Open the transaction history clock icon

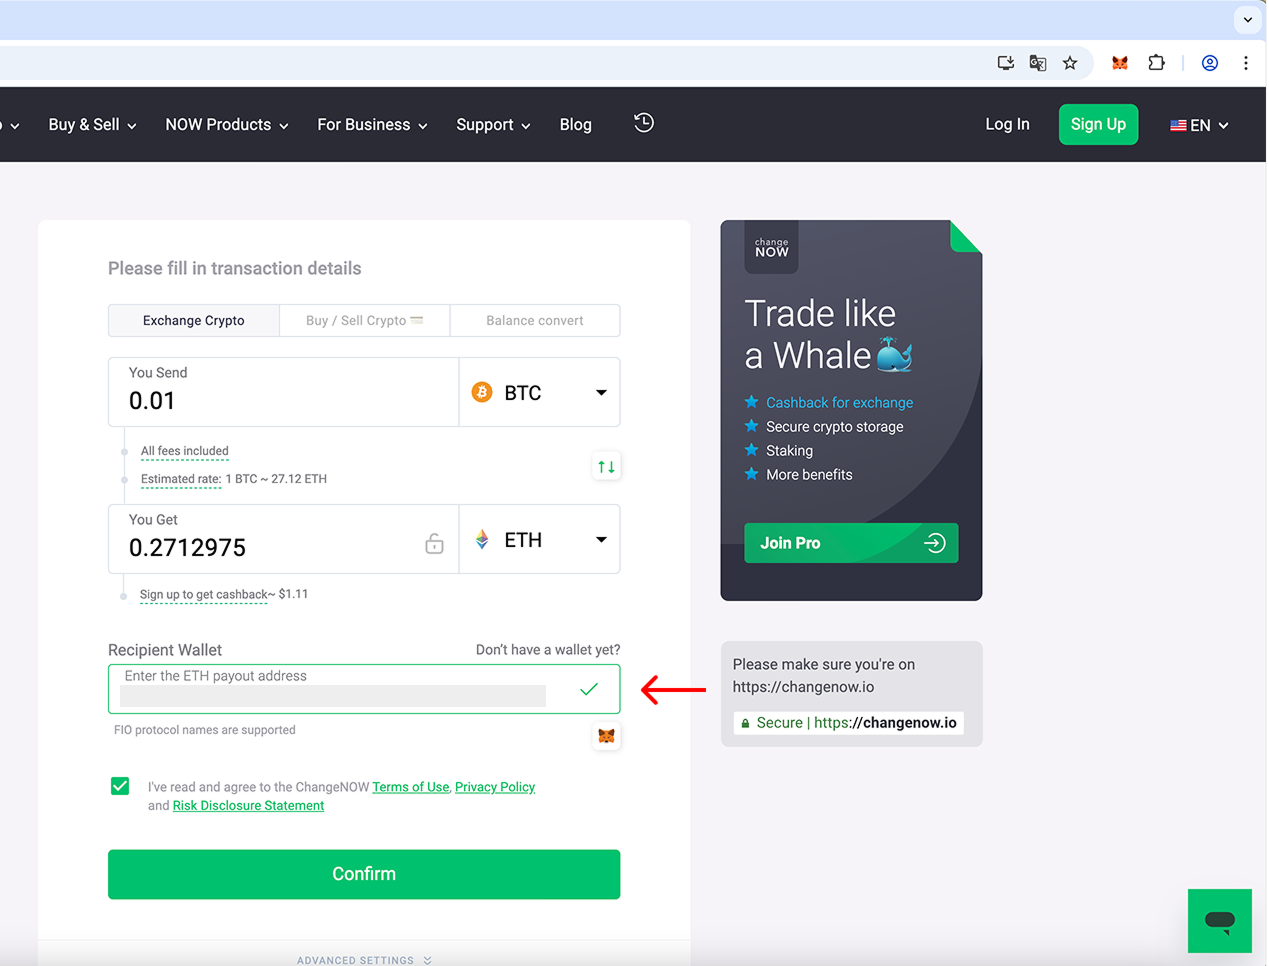point(644,123)
